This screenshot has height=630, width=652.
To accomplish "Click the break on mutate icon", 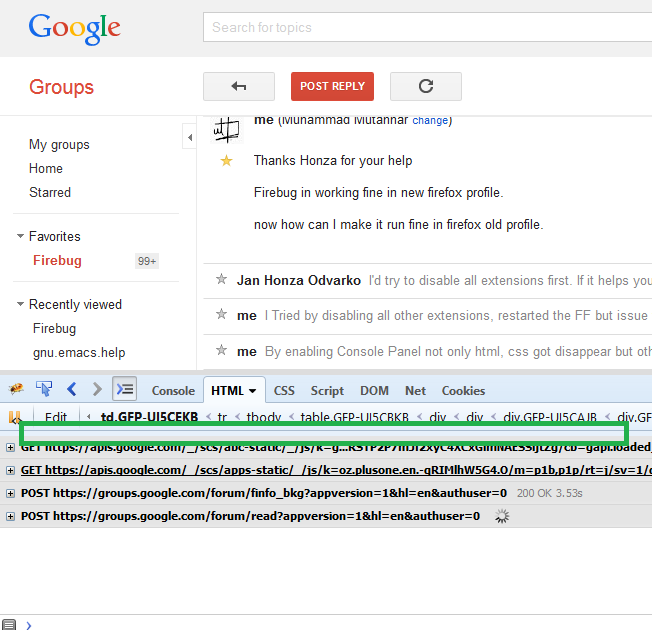I will [x=15, y=417].
